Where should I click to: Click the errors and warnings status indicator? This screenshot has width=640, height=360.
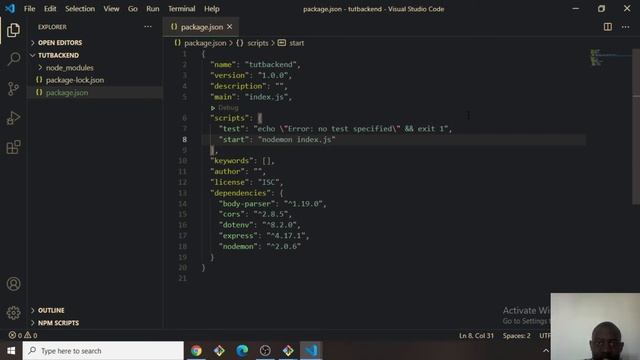[x=23, y=336]
